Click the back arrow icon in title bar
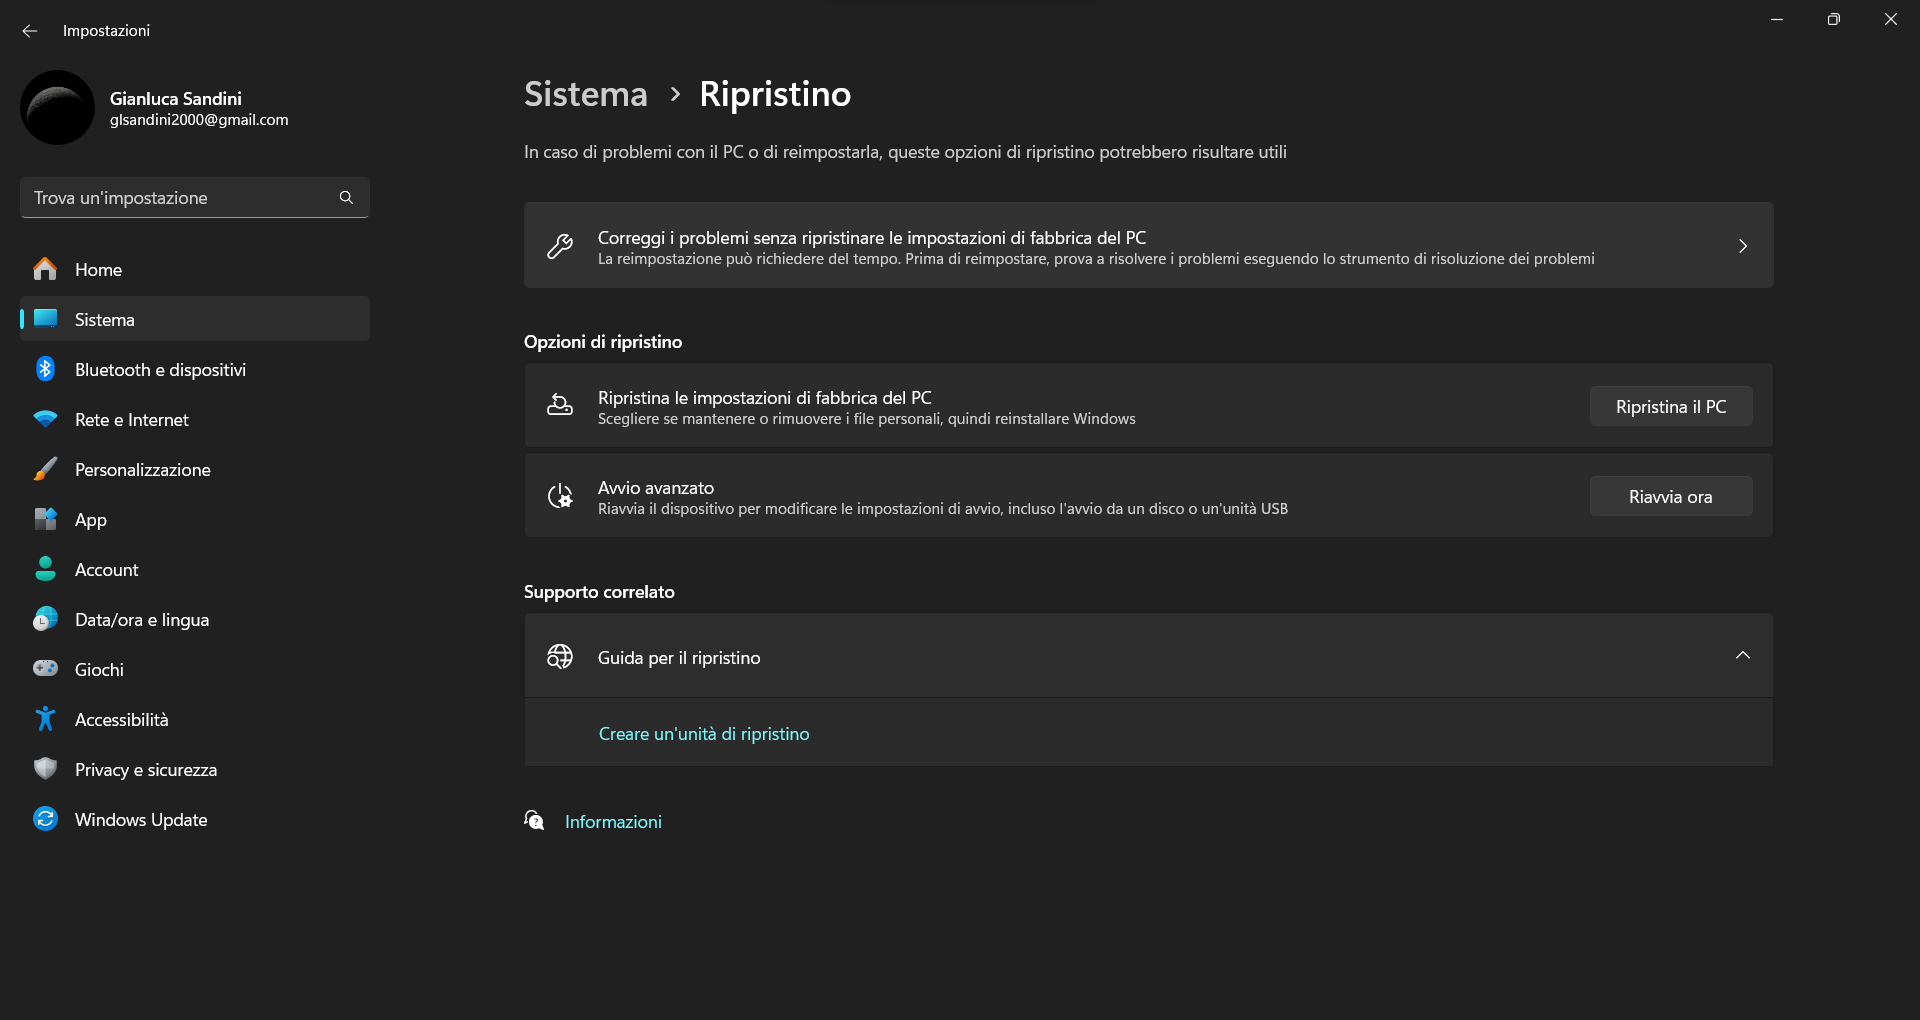Viewport: 1920px width, 1020px height. [x=30, y=31]
